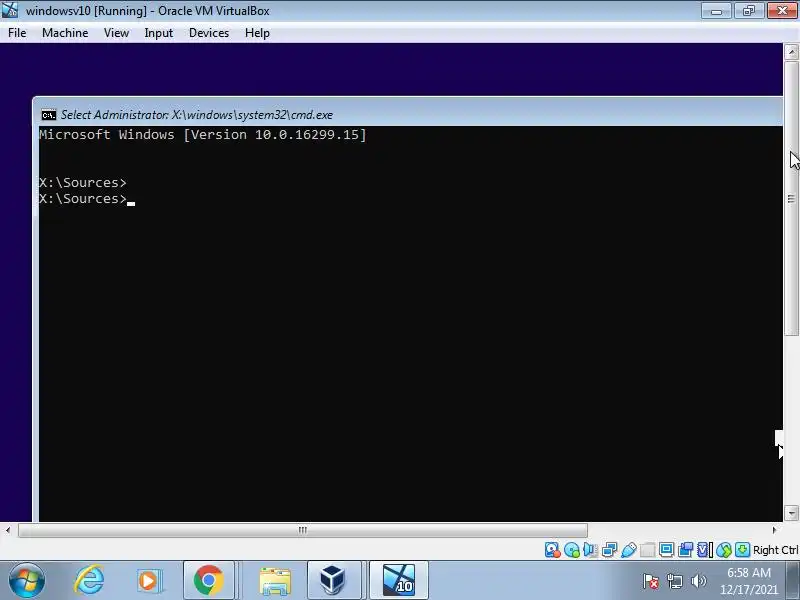Click the VirtualBox window title icon

pyautogui.click(x=10, y=10)
